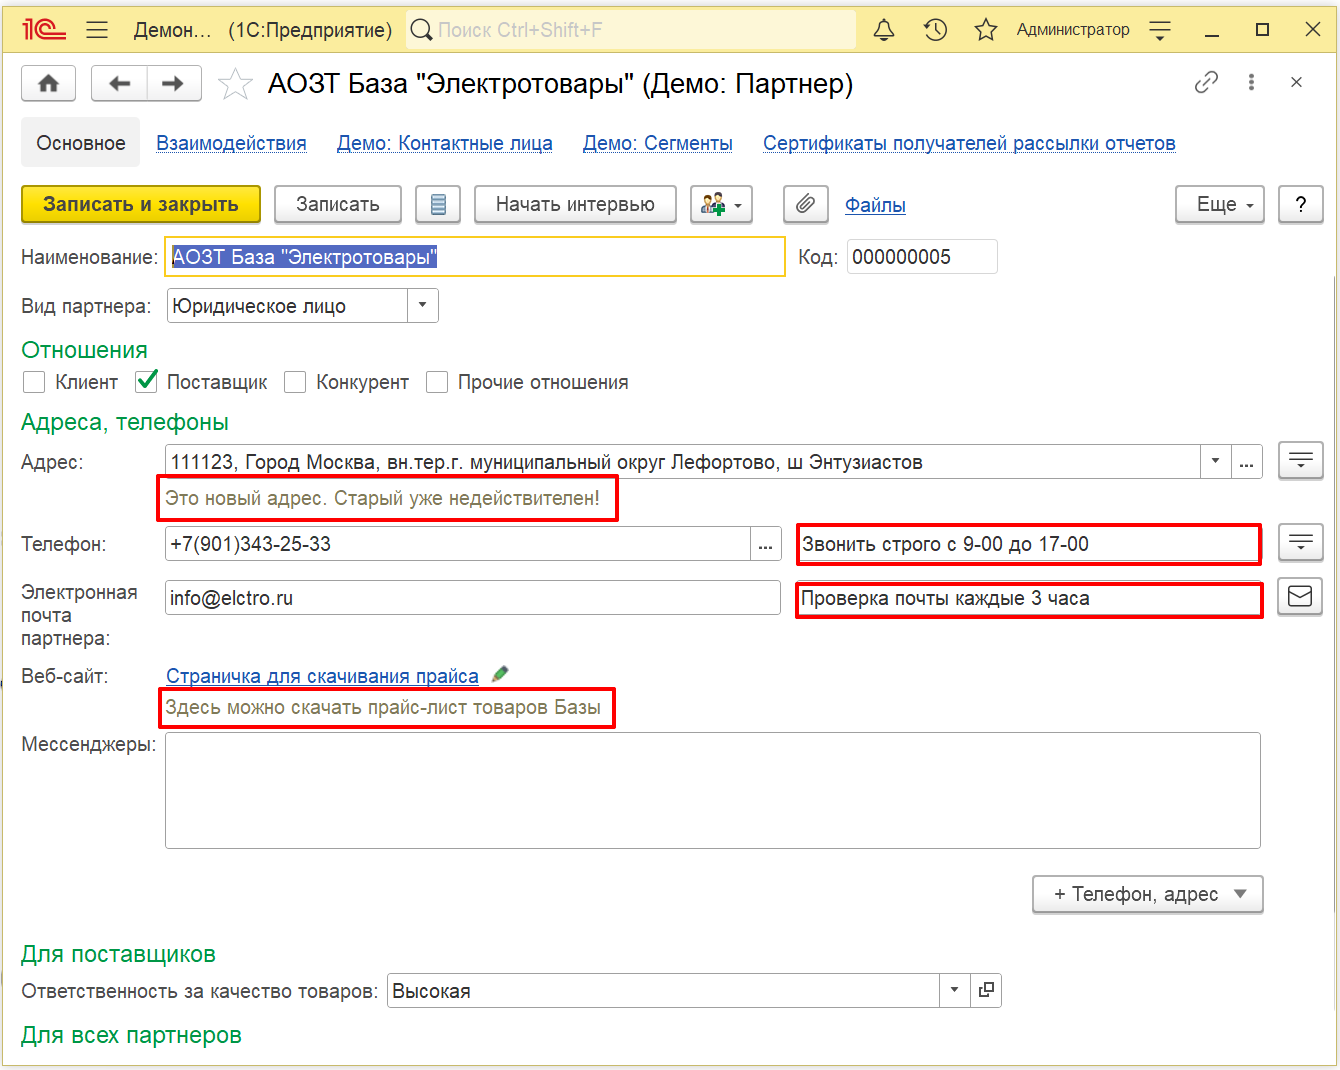
Task: Navigate back with the left arrow
Action: pyautogui.click(x=119, y=83)
